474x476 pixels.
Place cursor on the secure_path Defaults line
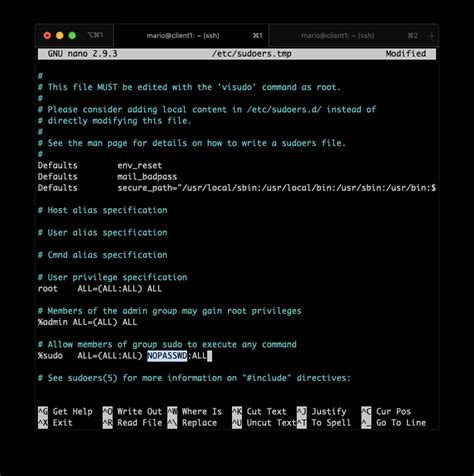[x=237, y=188]
